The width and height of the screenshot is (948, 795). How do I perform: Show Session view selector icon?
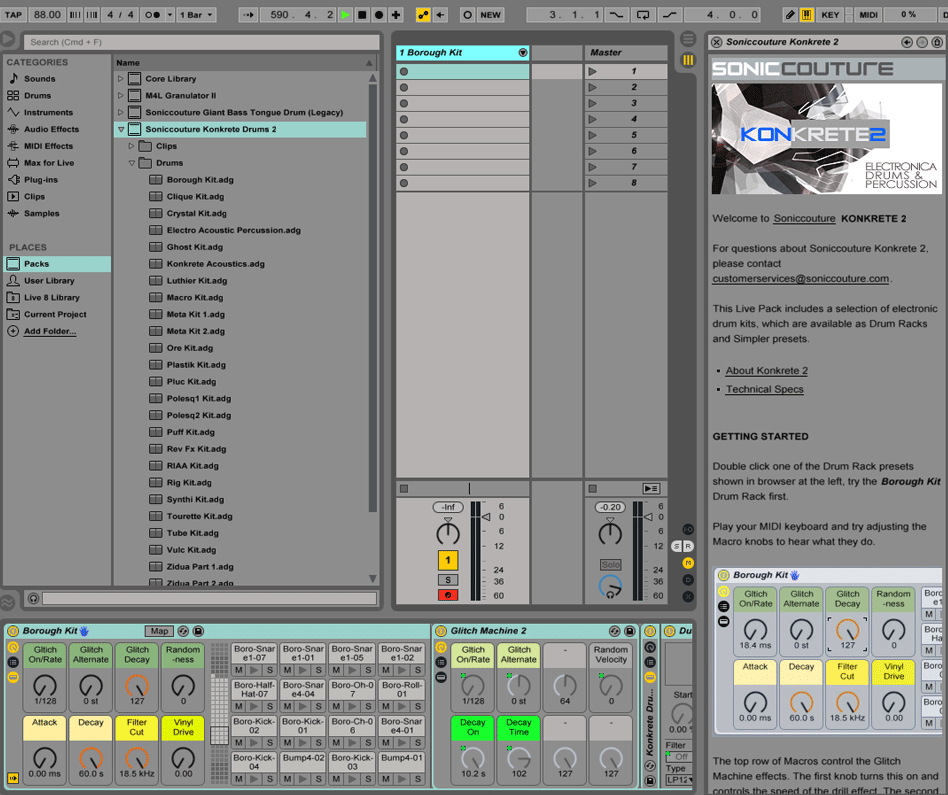688,60
